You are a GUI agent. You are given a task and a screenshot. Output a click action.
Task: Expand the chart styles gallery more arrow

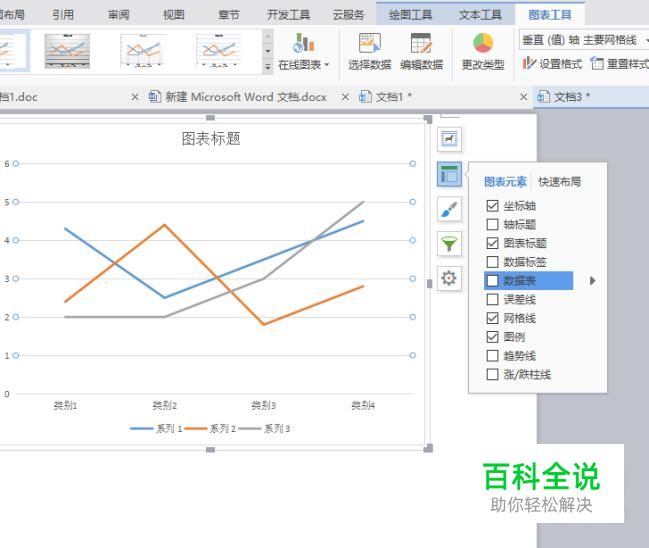point(268,66)
